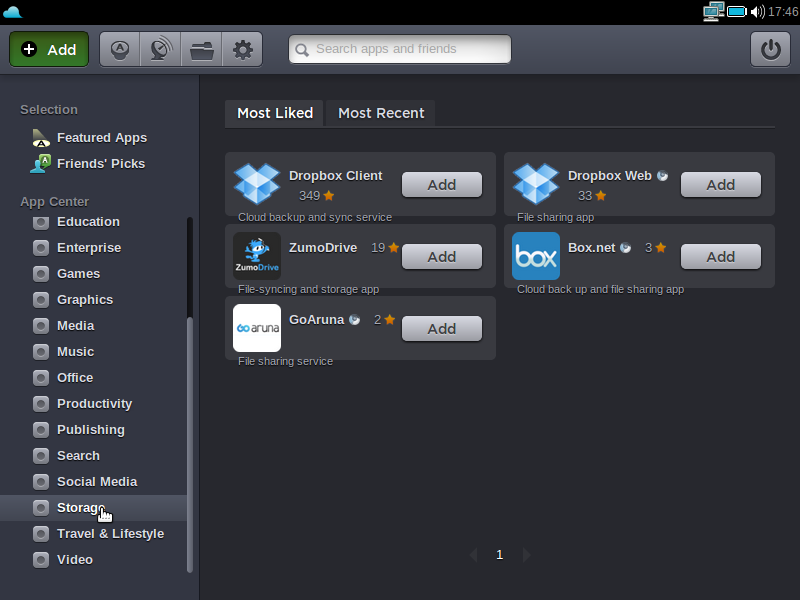Open the files folder icon in toolbar
The image size is (800, 600).
pos(201,49)
